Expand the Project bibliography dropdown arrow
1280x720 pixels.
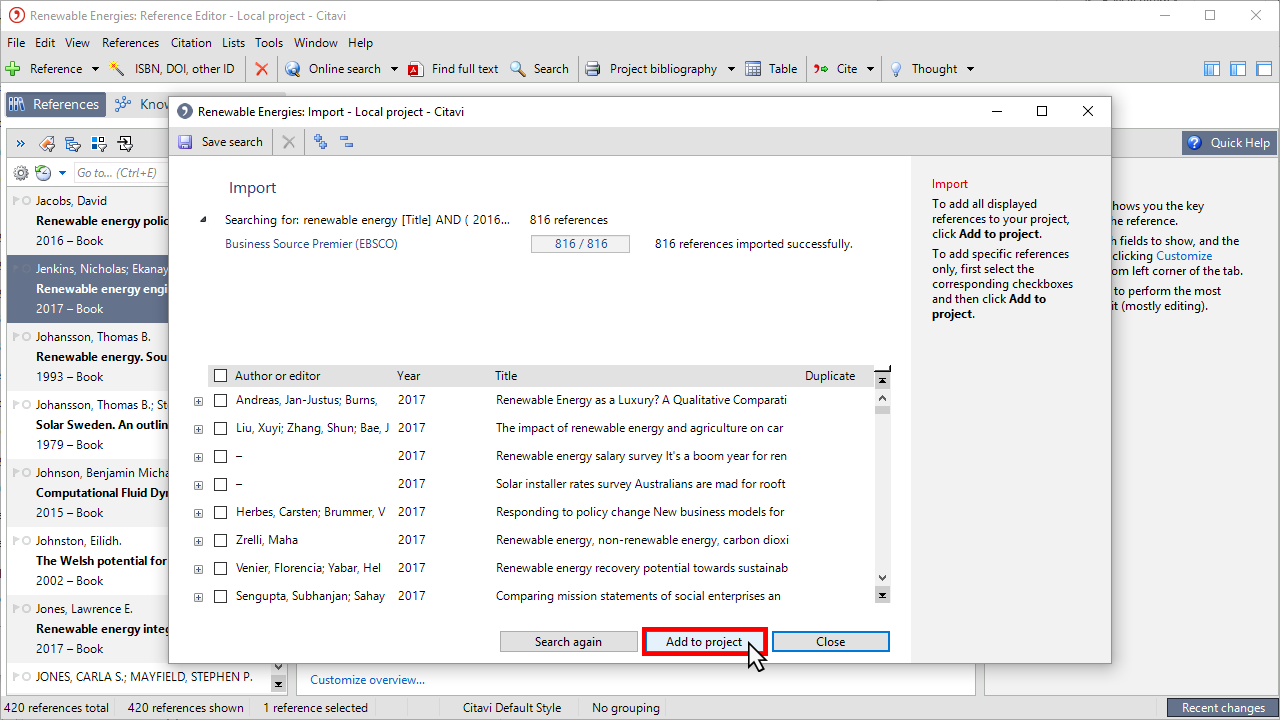coord(731,69)
